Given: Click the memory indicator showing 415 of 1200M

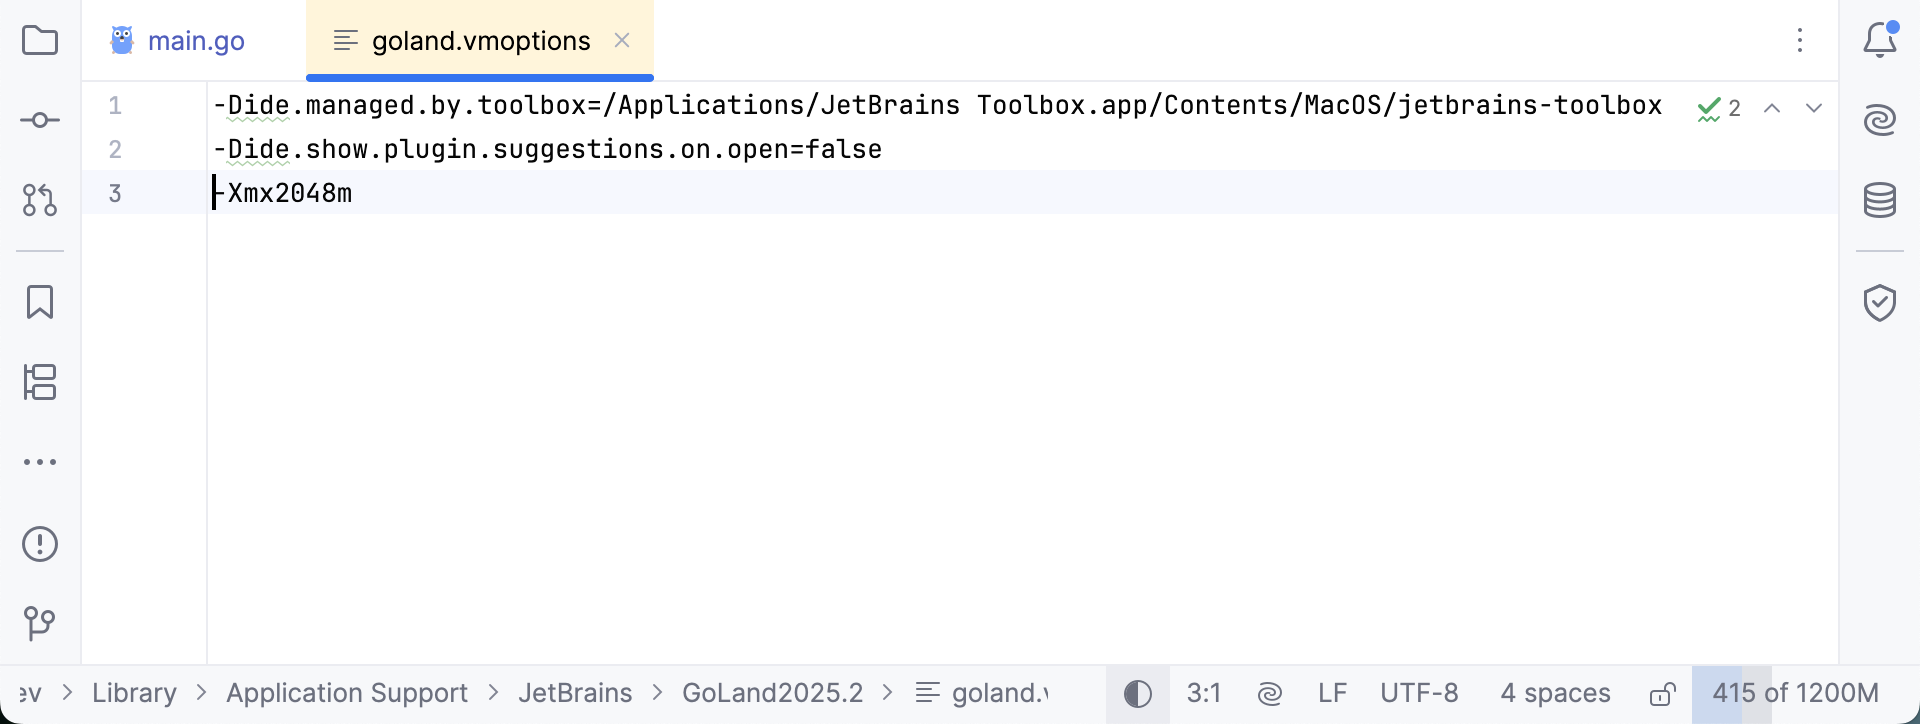Looking at the screenshot, I should [x=1795, y=694].
